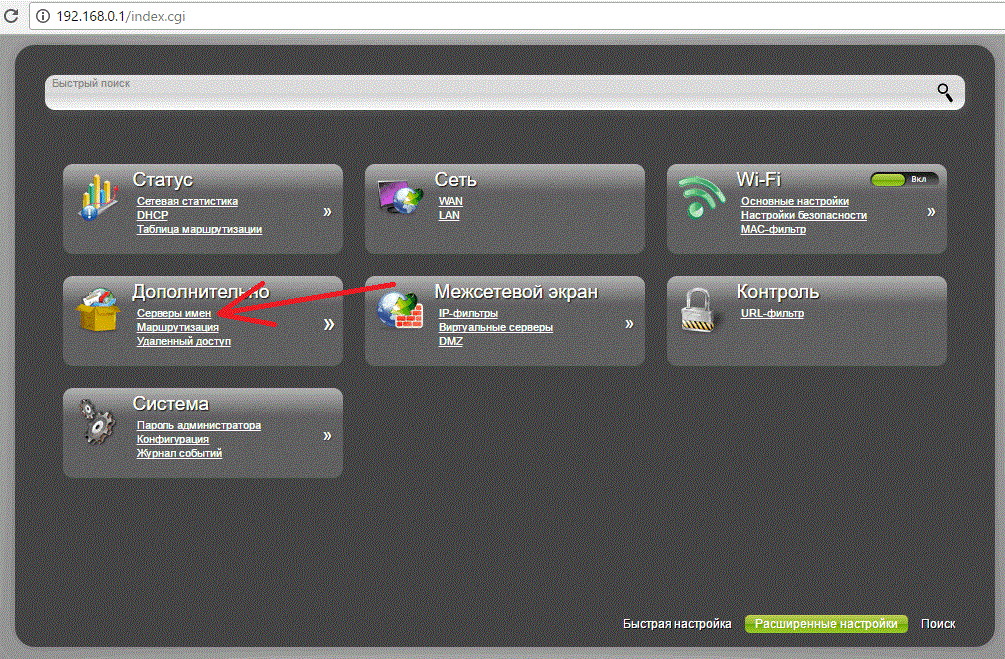
Task: Click the Дополнительно toolbox icon
Action: [98, 310]
